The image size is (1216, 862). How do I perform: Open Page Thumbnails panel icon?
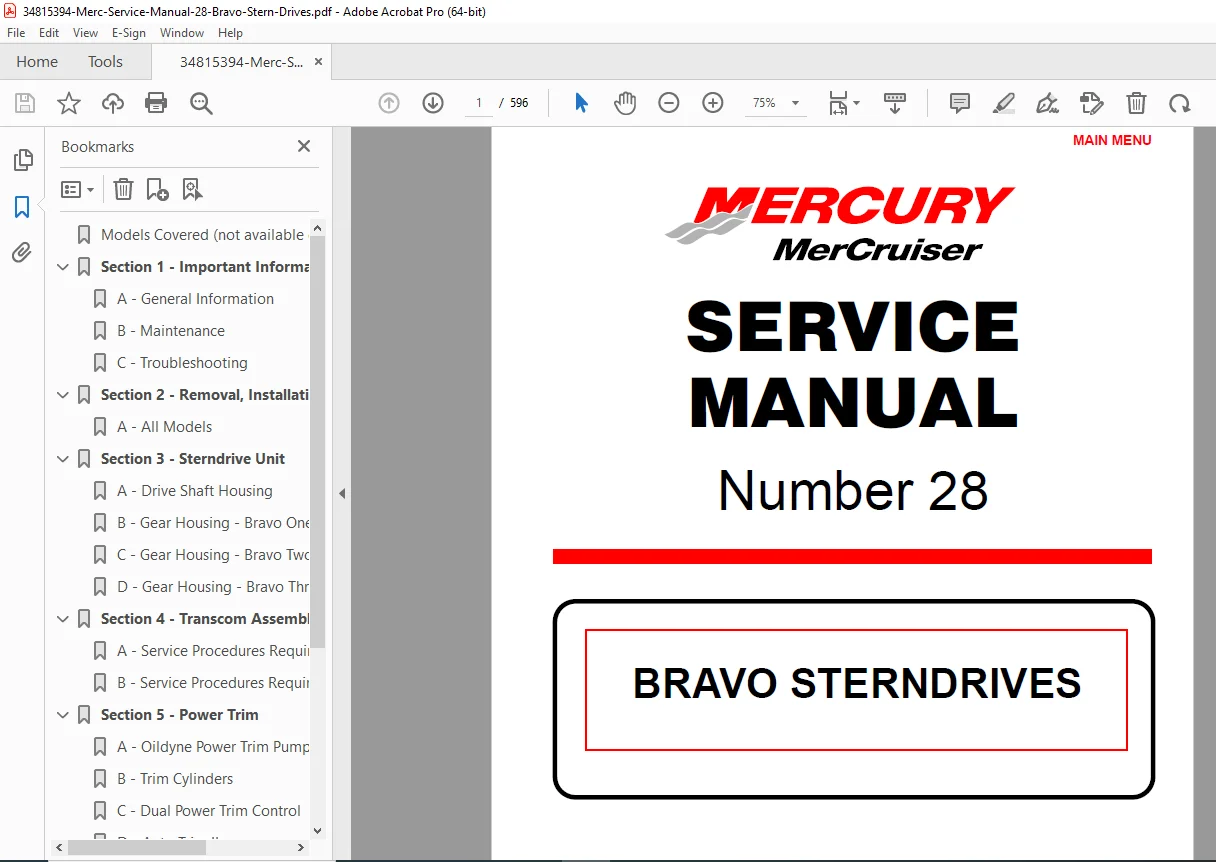[x=22, y=160]
